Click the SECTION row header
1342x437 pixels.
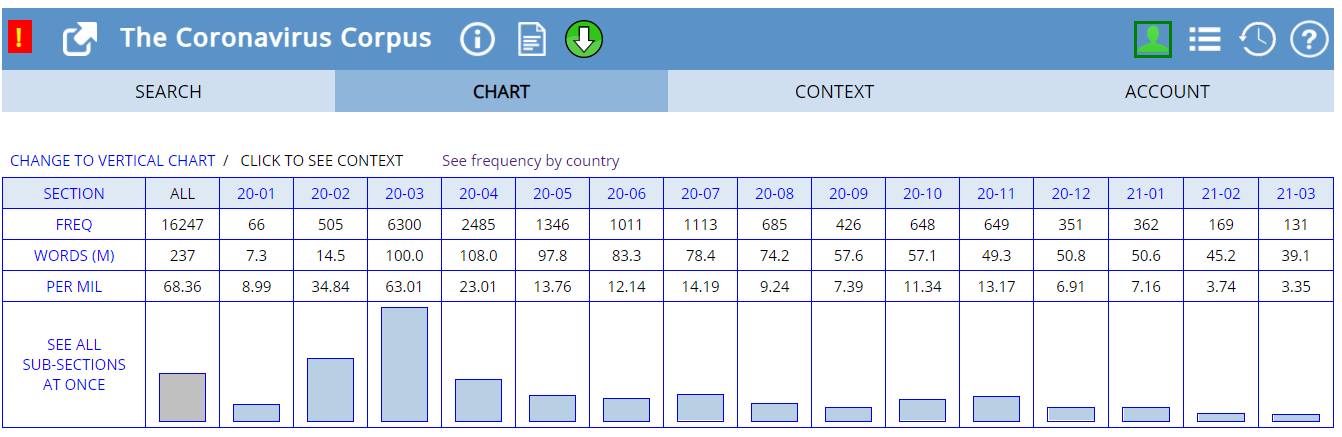[74, 193]
